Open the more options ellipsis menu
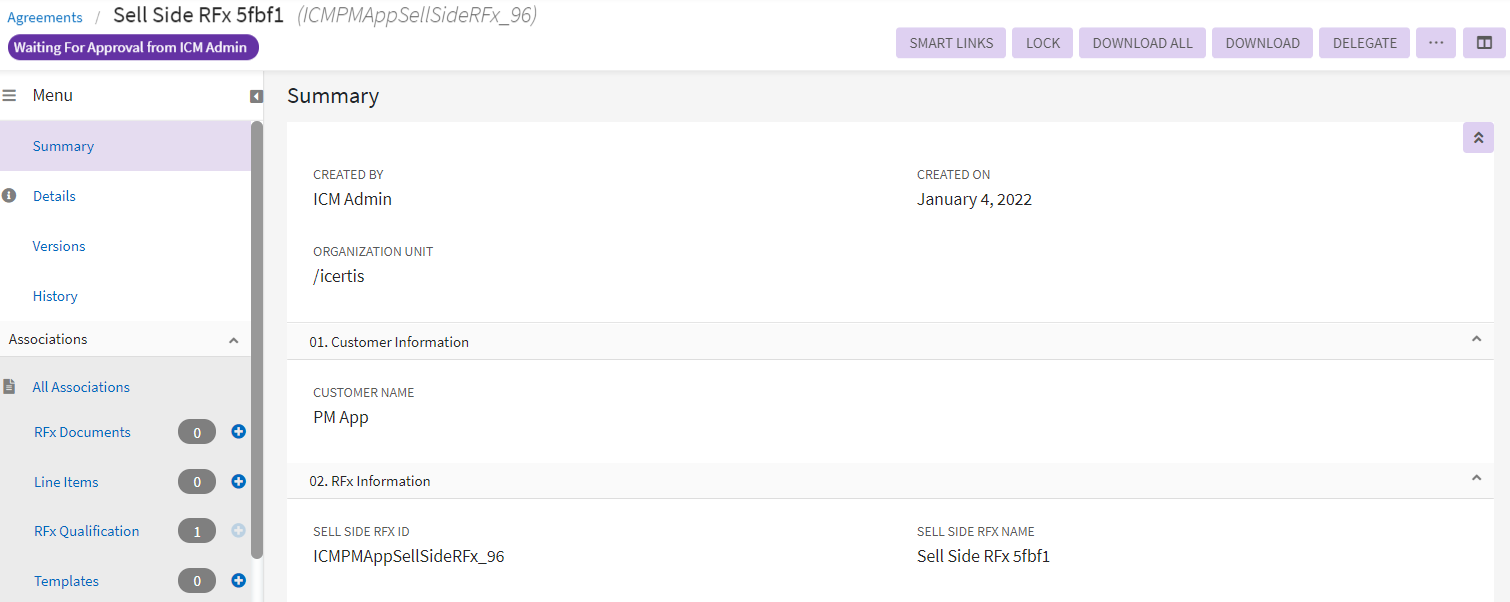The image size is (1510, 602). [1436, 43]
